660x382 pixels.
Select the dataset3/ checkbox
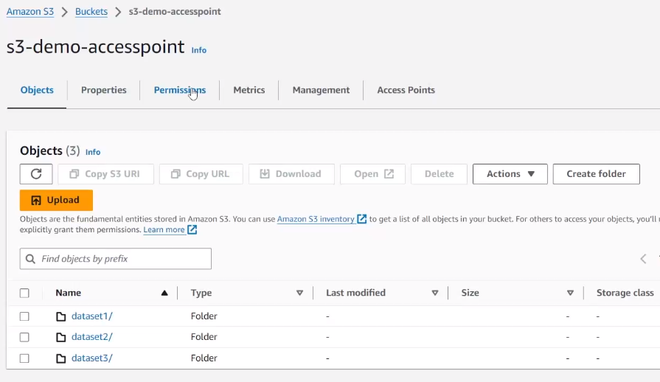(x=24, y=358)
